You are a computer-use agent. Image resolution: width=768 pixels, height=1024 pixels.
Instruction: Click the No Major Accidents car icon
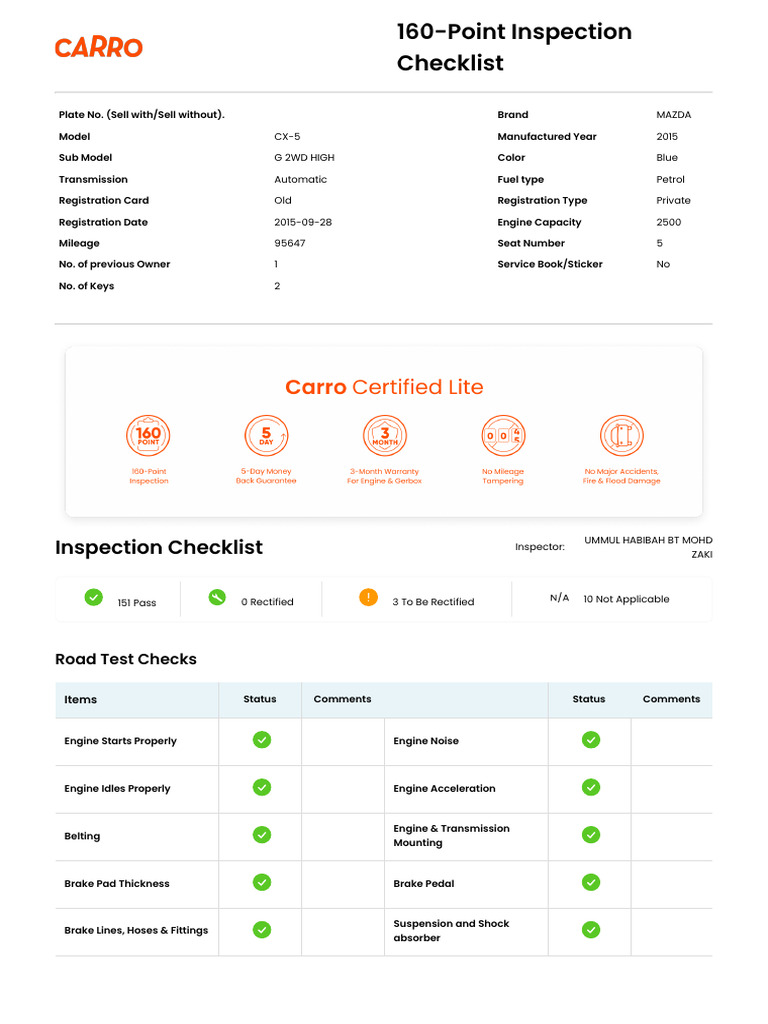[x=622, y=436]
